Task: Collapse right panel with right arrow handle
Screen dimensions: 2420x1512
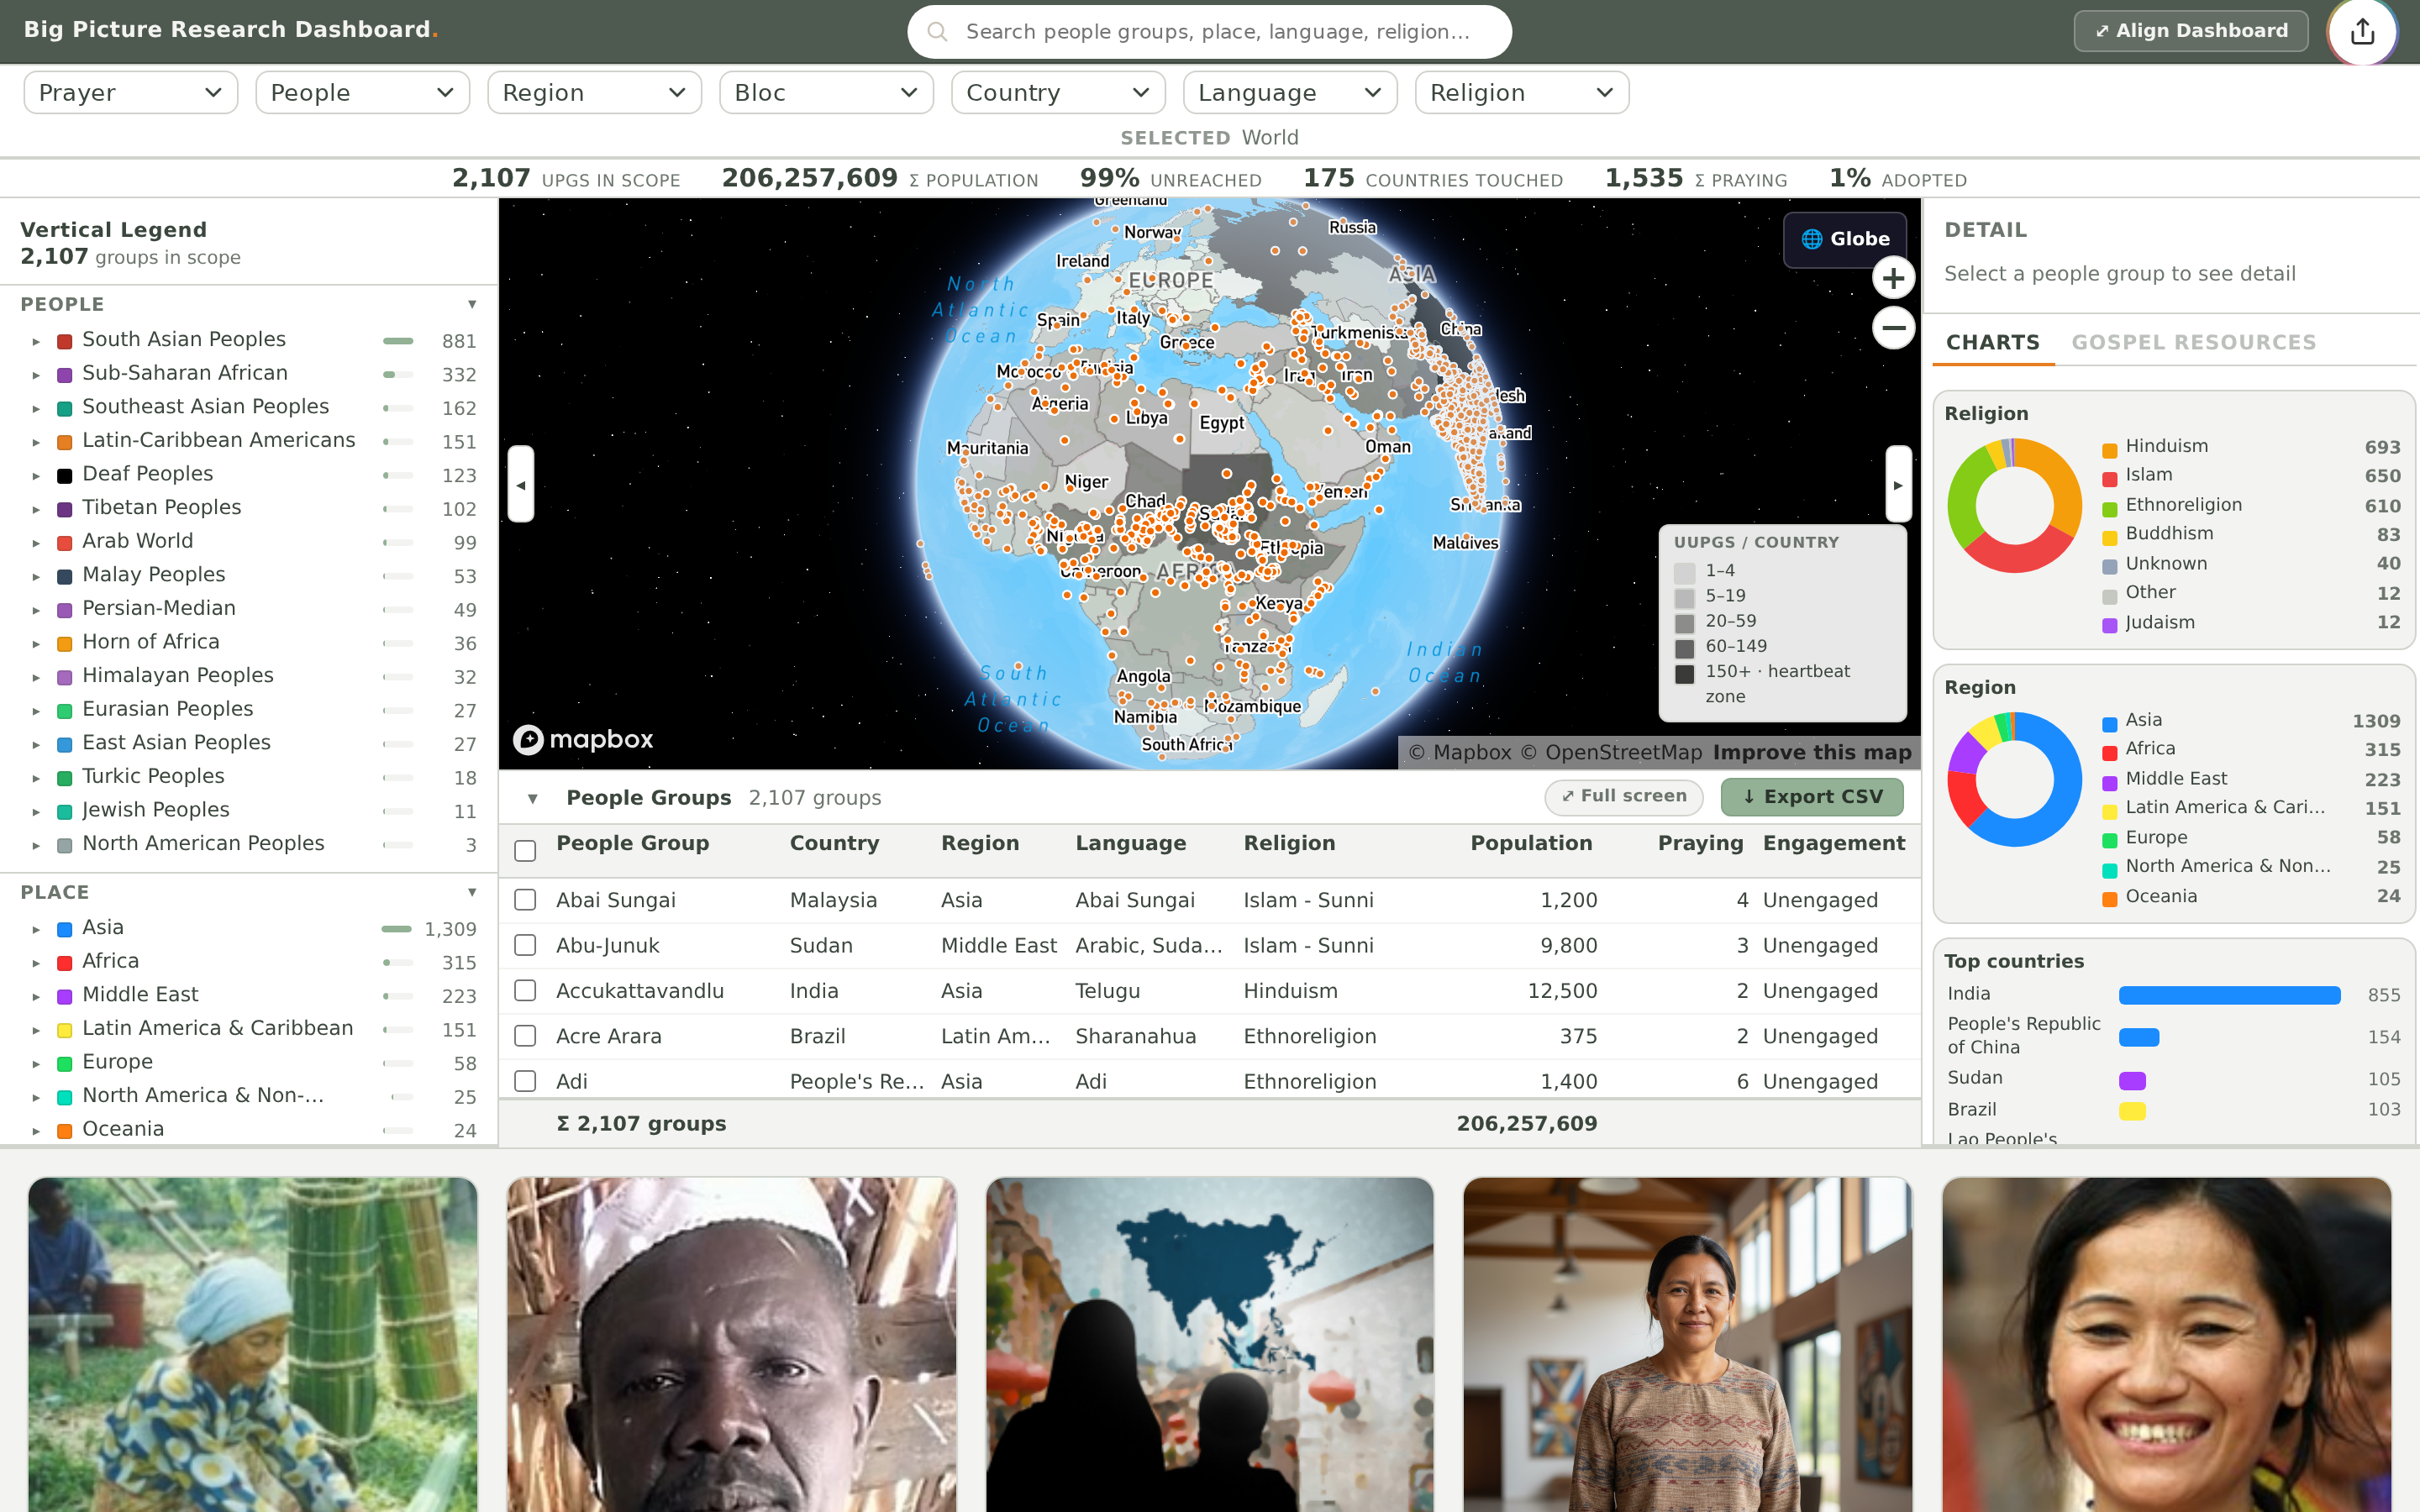Action: pos(1898,485)
